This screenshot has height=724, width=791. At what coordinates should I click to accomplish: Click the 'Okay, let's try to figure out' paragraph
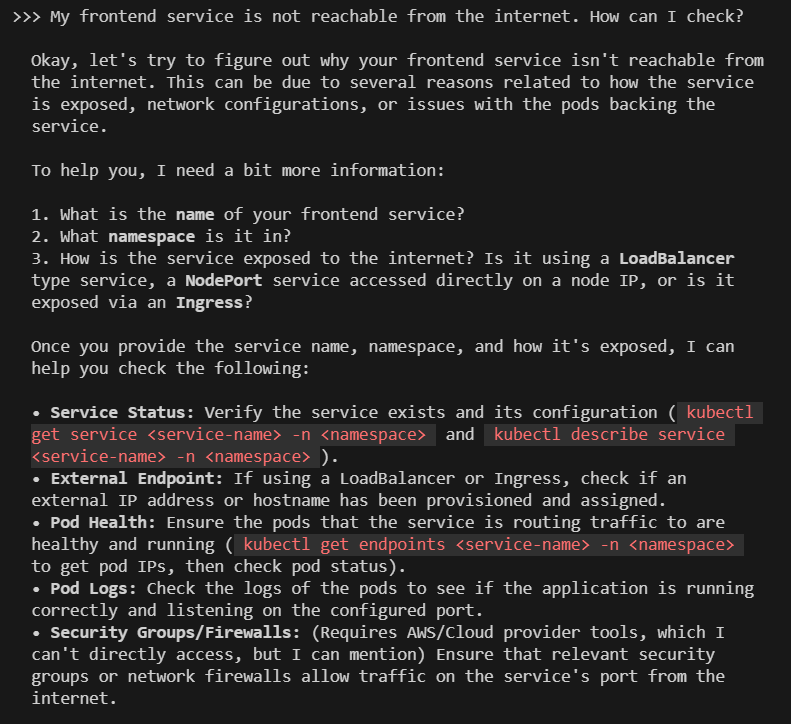[398, 93]
